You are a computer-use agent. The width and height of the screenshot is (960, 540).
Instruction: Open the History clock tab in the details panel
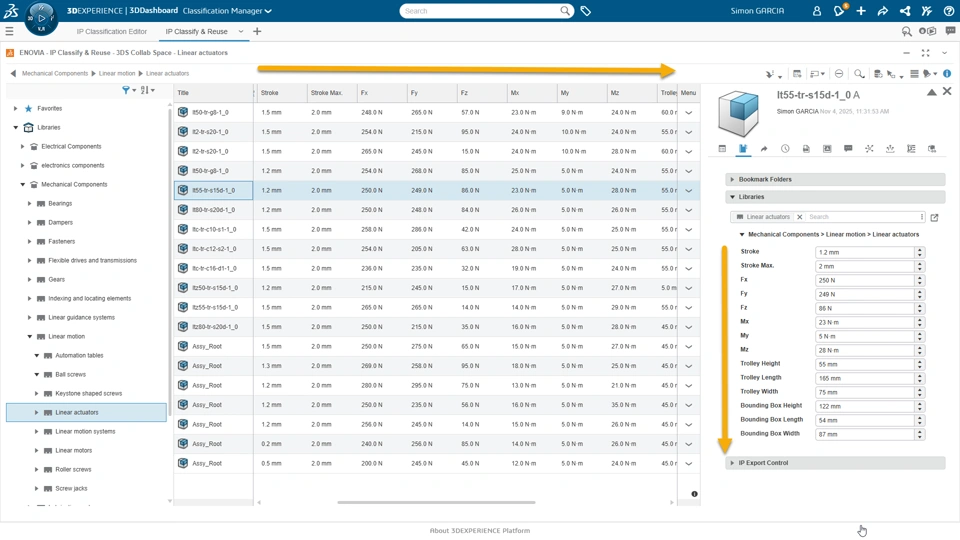[785, 149]
